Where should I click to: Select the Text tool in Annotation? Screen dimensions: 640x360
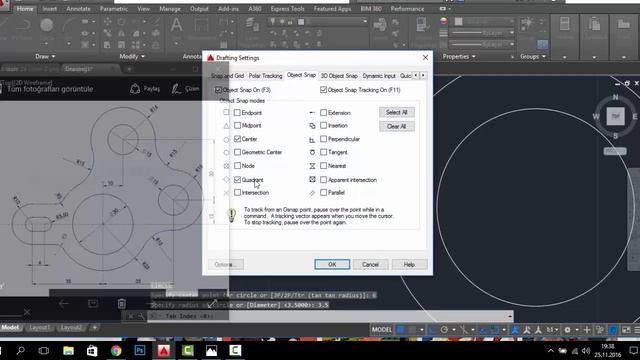(176, 25)
